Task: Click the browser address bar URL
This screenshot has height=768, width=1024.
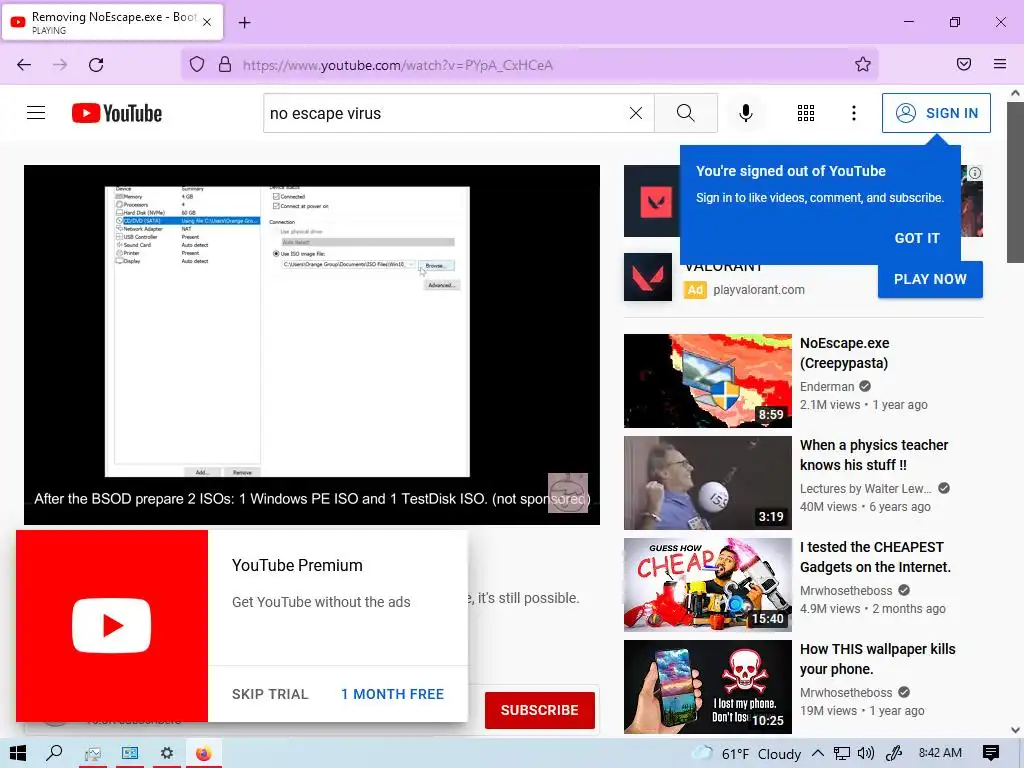Action: (398, 65)
